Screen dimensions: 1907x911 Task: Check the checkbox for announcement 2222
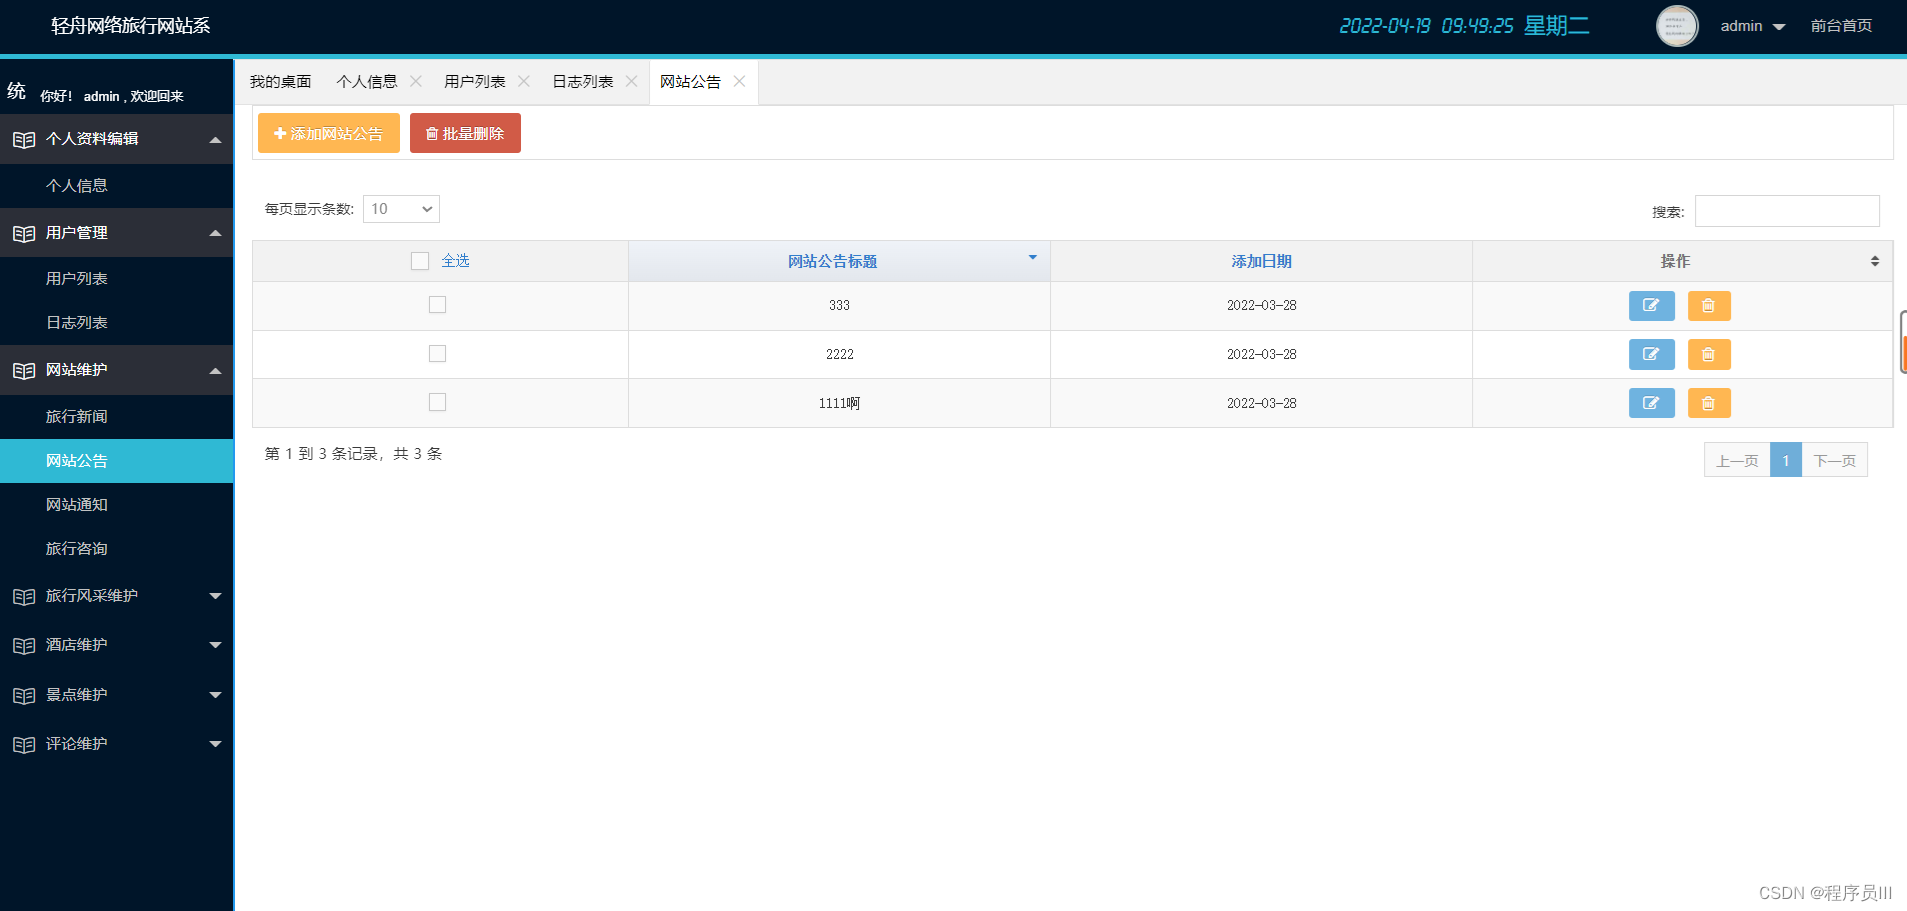click(x=437, y=353)
